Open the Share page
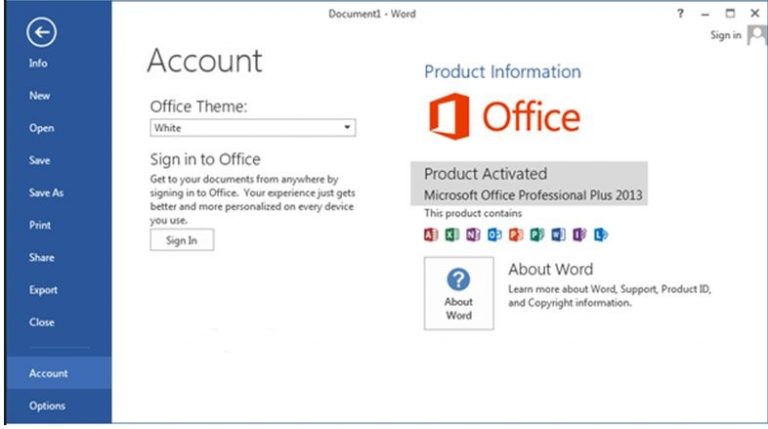This screenshot has height=429, width=768. point(41,258)
